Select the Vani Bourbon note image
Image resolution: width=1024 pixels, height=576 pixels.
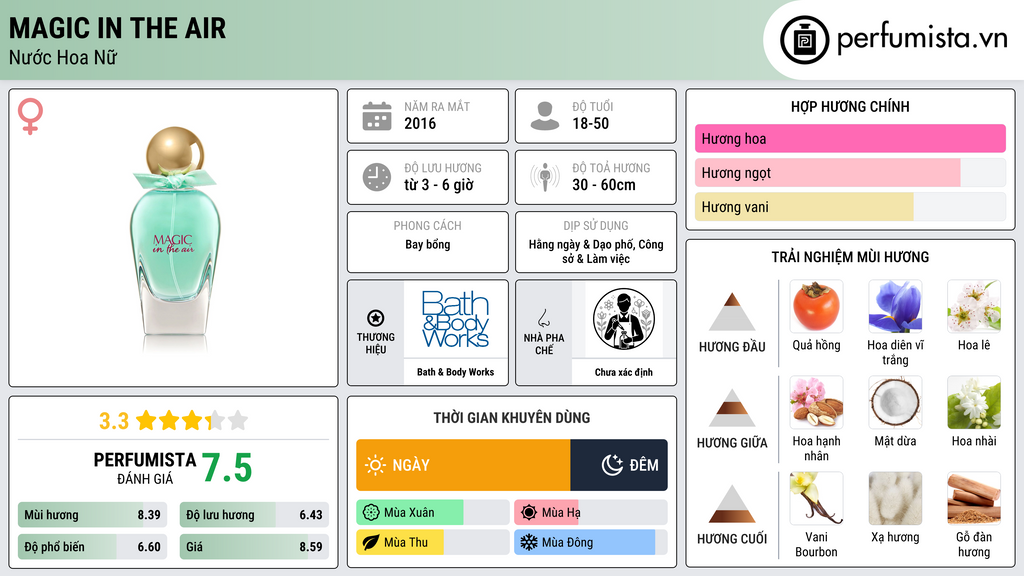pos(816,499)
